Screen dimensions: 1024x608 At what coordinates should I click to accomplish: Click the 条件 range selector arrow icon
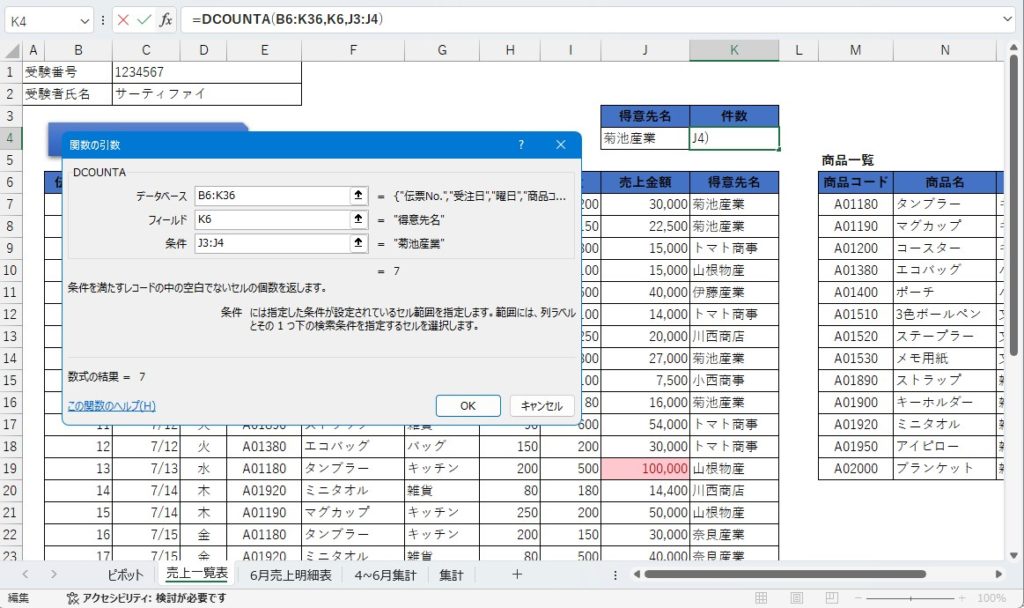point(358,242)
